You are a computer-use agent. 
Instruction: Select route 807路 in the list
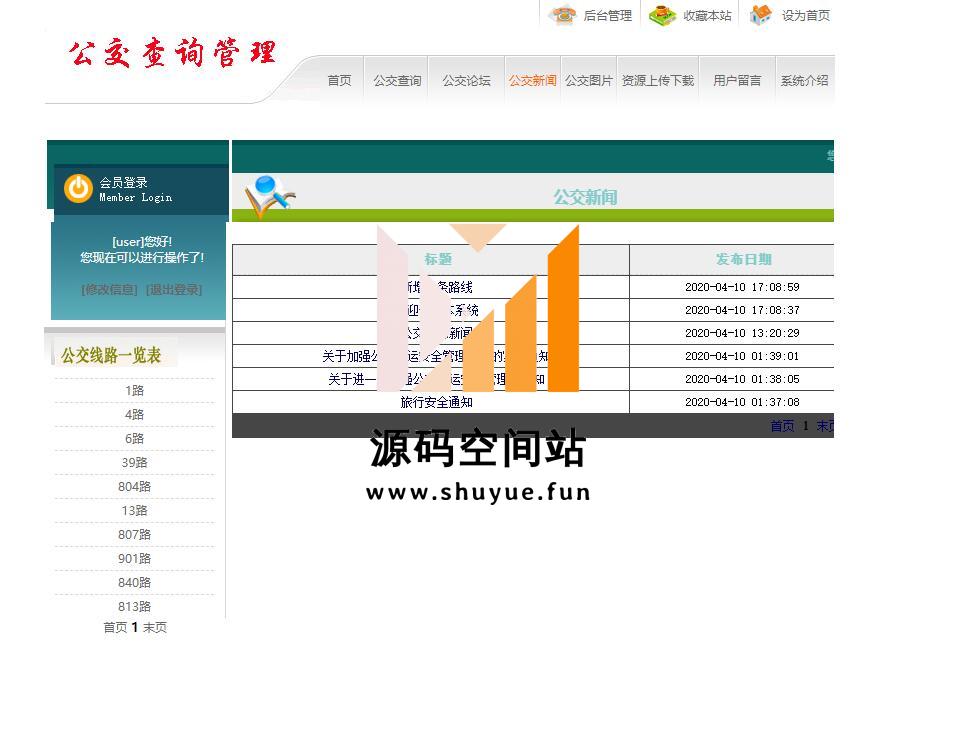click(134, 535)
